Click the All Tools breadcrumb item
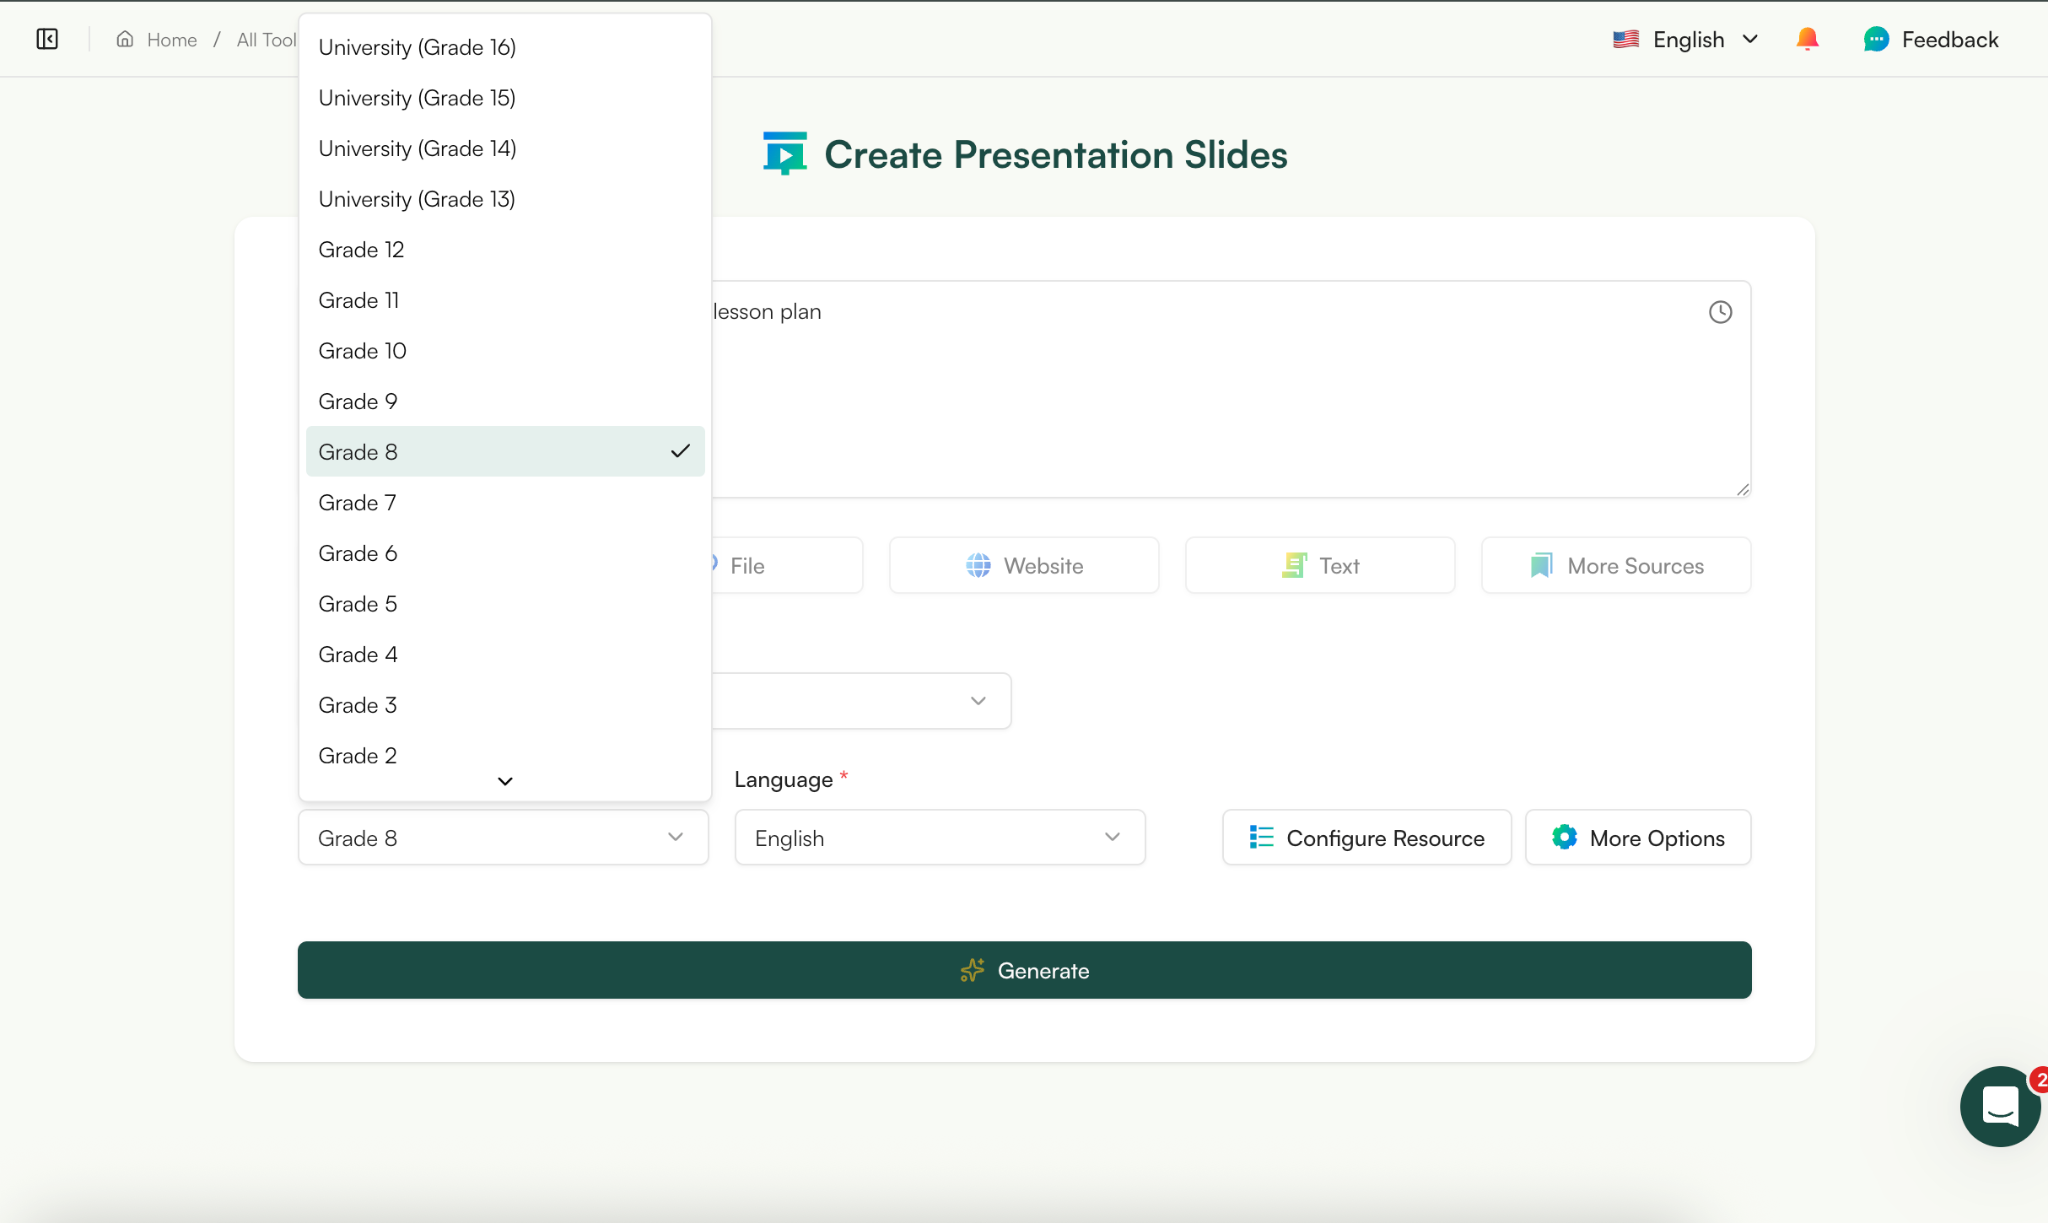Viewport: 2048px width, 1223px height. (x=265, y=39)
